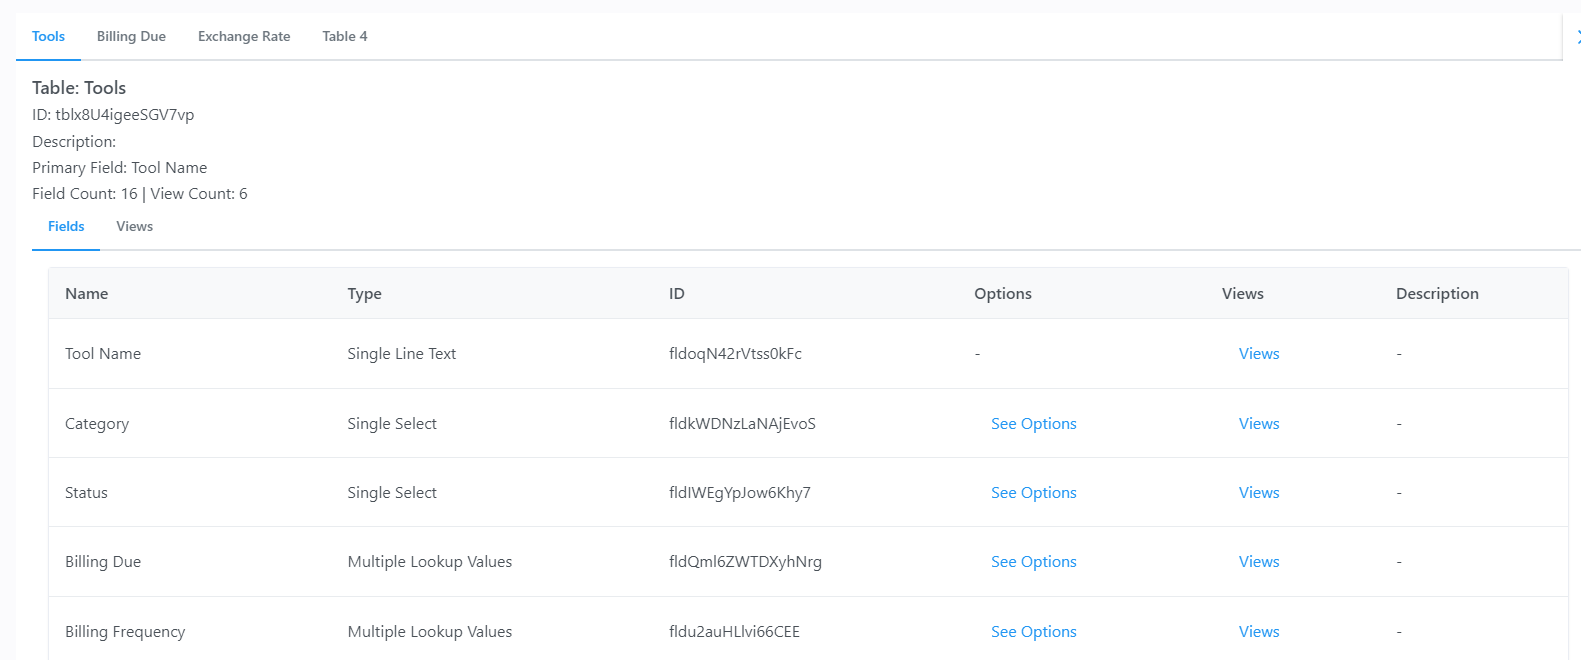
Task: Open Views link for Tool Name field
Action: point(1258,354)
